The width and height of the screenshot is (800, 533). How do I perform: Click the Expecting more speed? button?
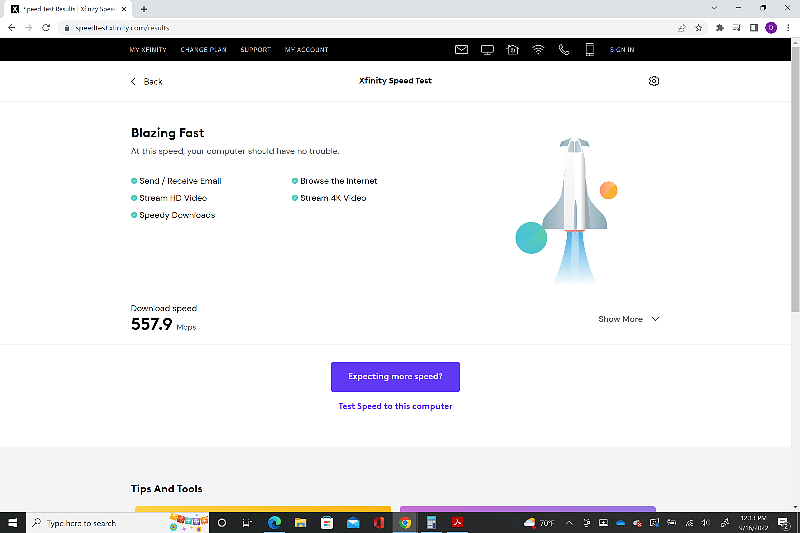(x=395, y=377)
